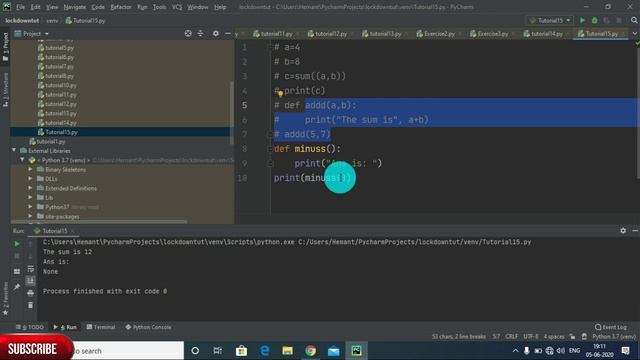640x360 pixels.
Task: Pin the Run tab
Action: point(17,287)
